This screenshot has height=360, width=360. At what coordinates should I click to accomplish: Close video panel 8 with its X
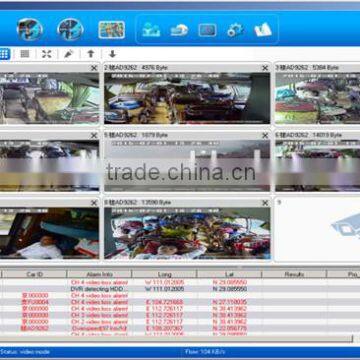265,203
